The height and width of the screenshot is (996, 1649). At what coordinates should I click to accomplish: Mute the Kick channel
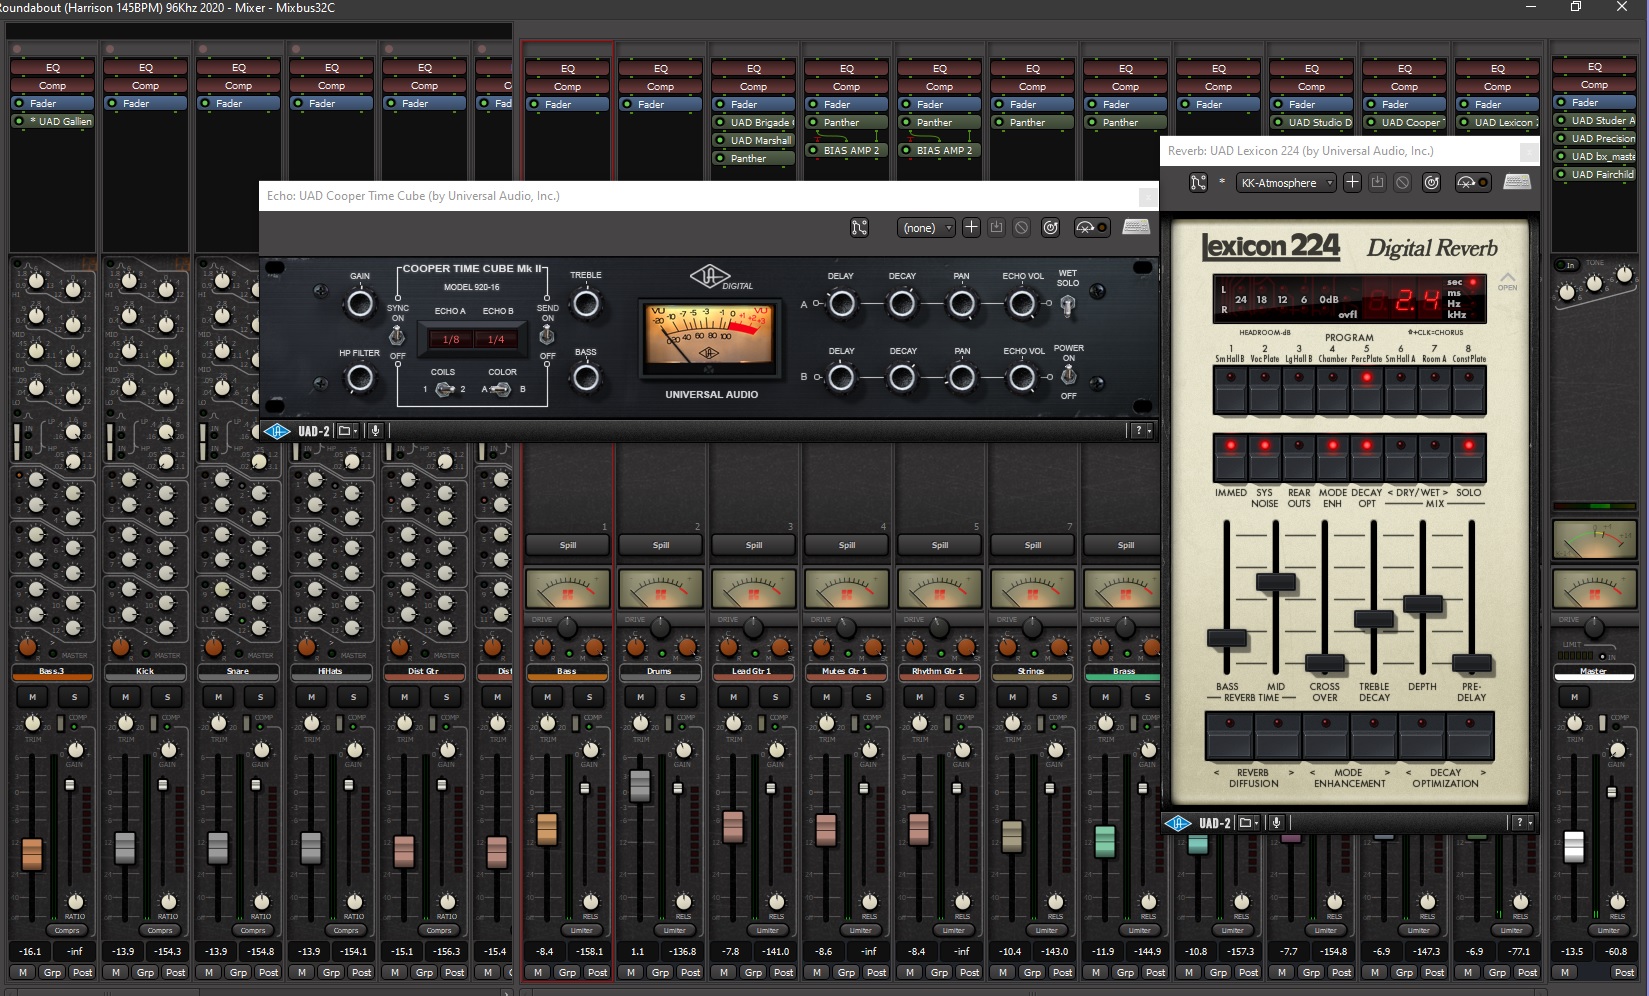point(123,697)
